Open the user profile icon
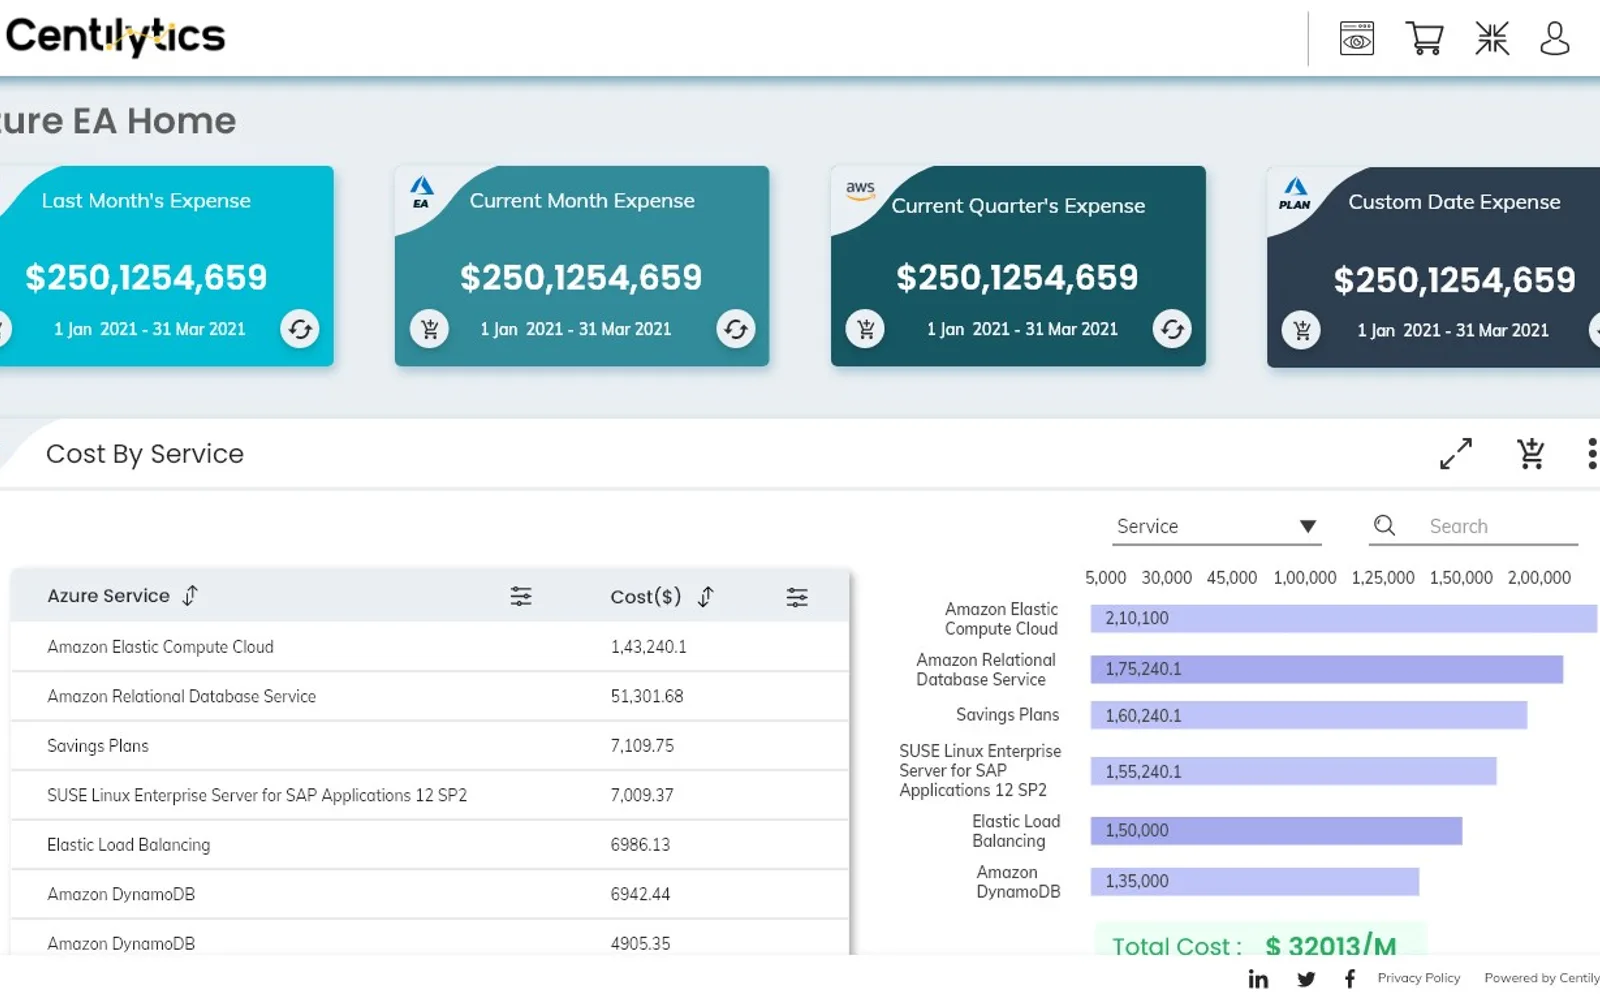Image resolution: width=1600 pixels, height=1000 pixels. (1555, 39)
